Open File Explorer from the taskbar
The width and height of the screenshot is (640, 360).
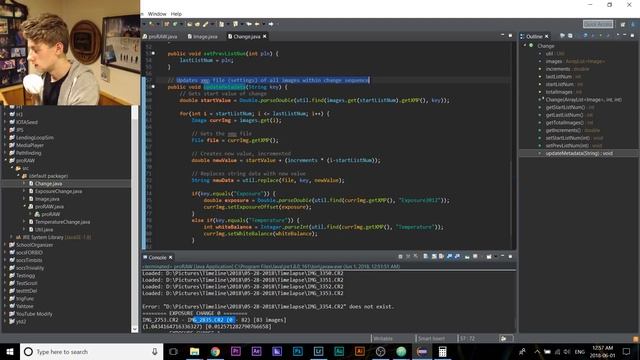pyautogui.click(x=194, y=351)
